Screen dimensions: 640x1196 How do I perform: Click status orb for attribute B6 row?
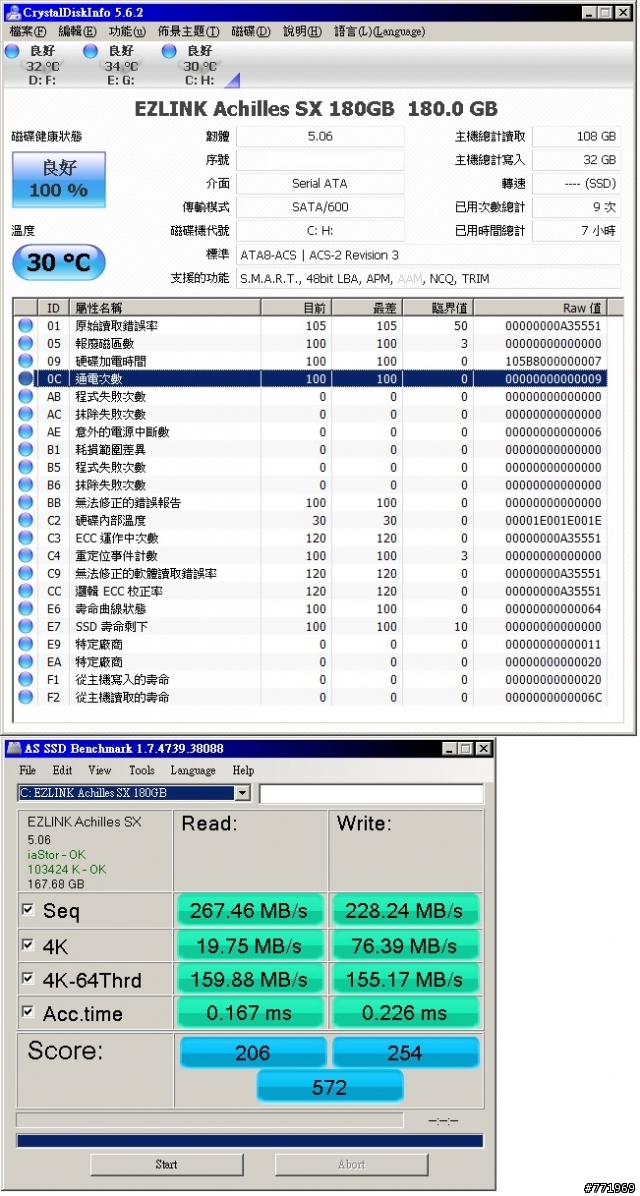tap(26, 485)
